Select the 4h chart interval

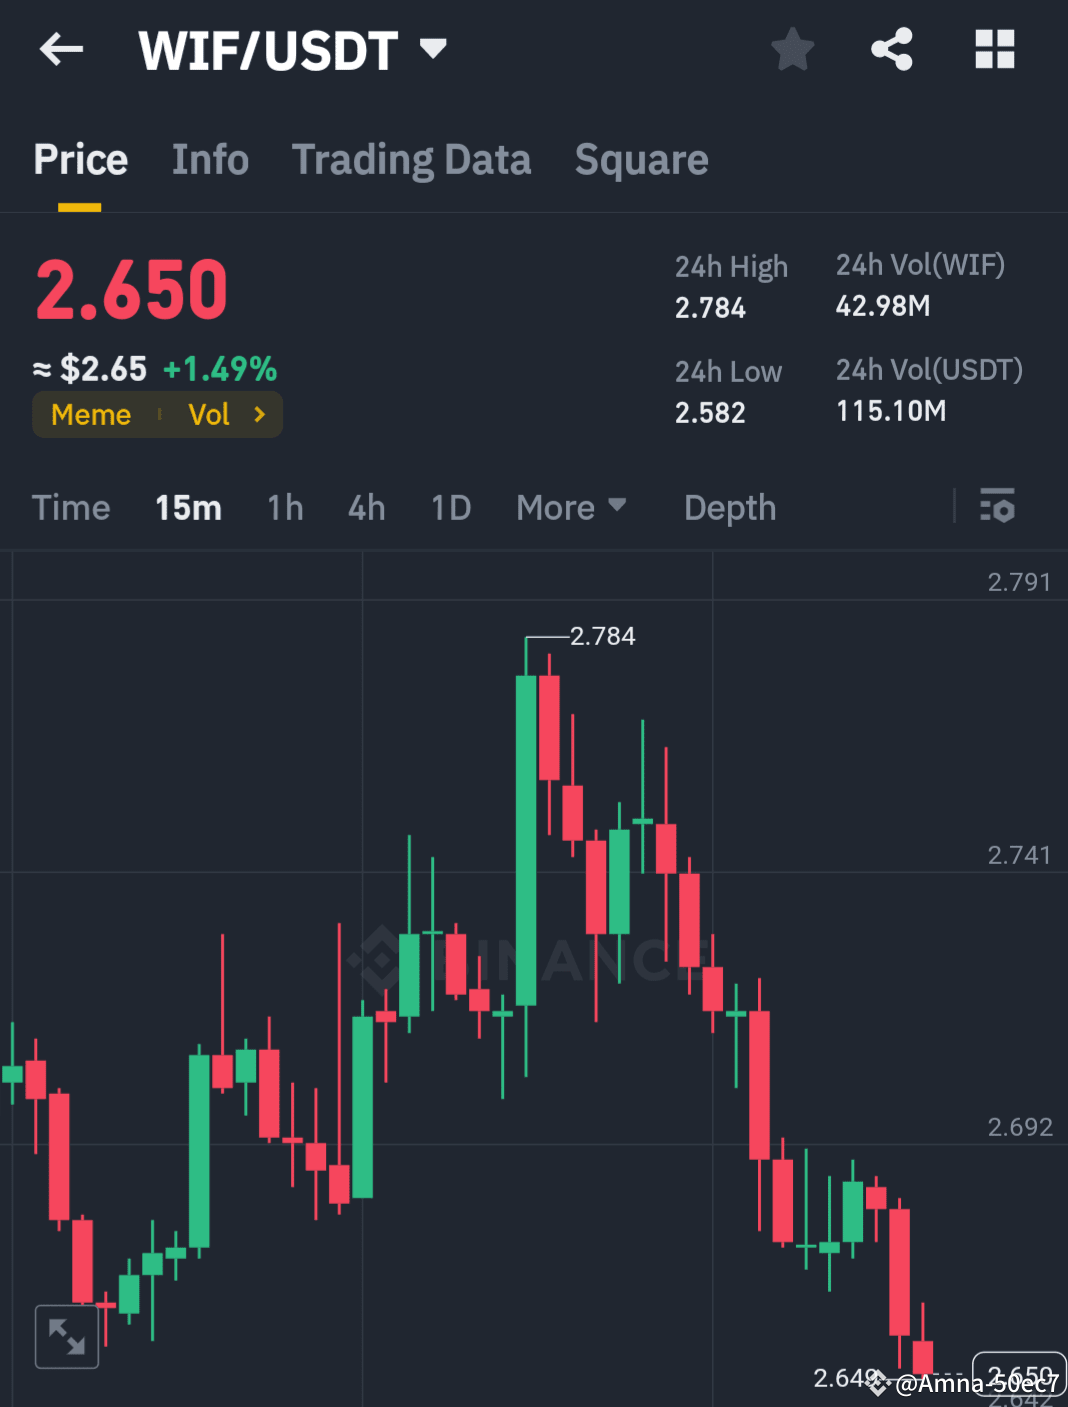click(365, 507)
